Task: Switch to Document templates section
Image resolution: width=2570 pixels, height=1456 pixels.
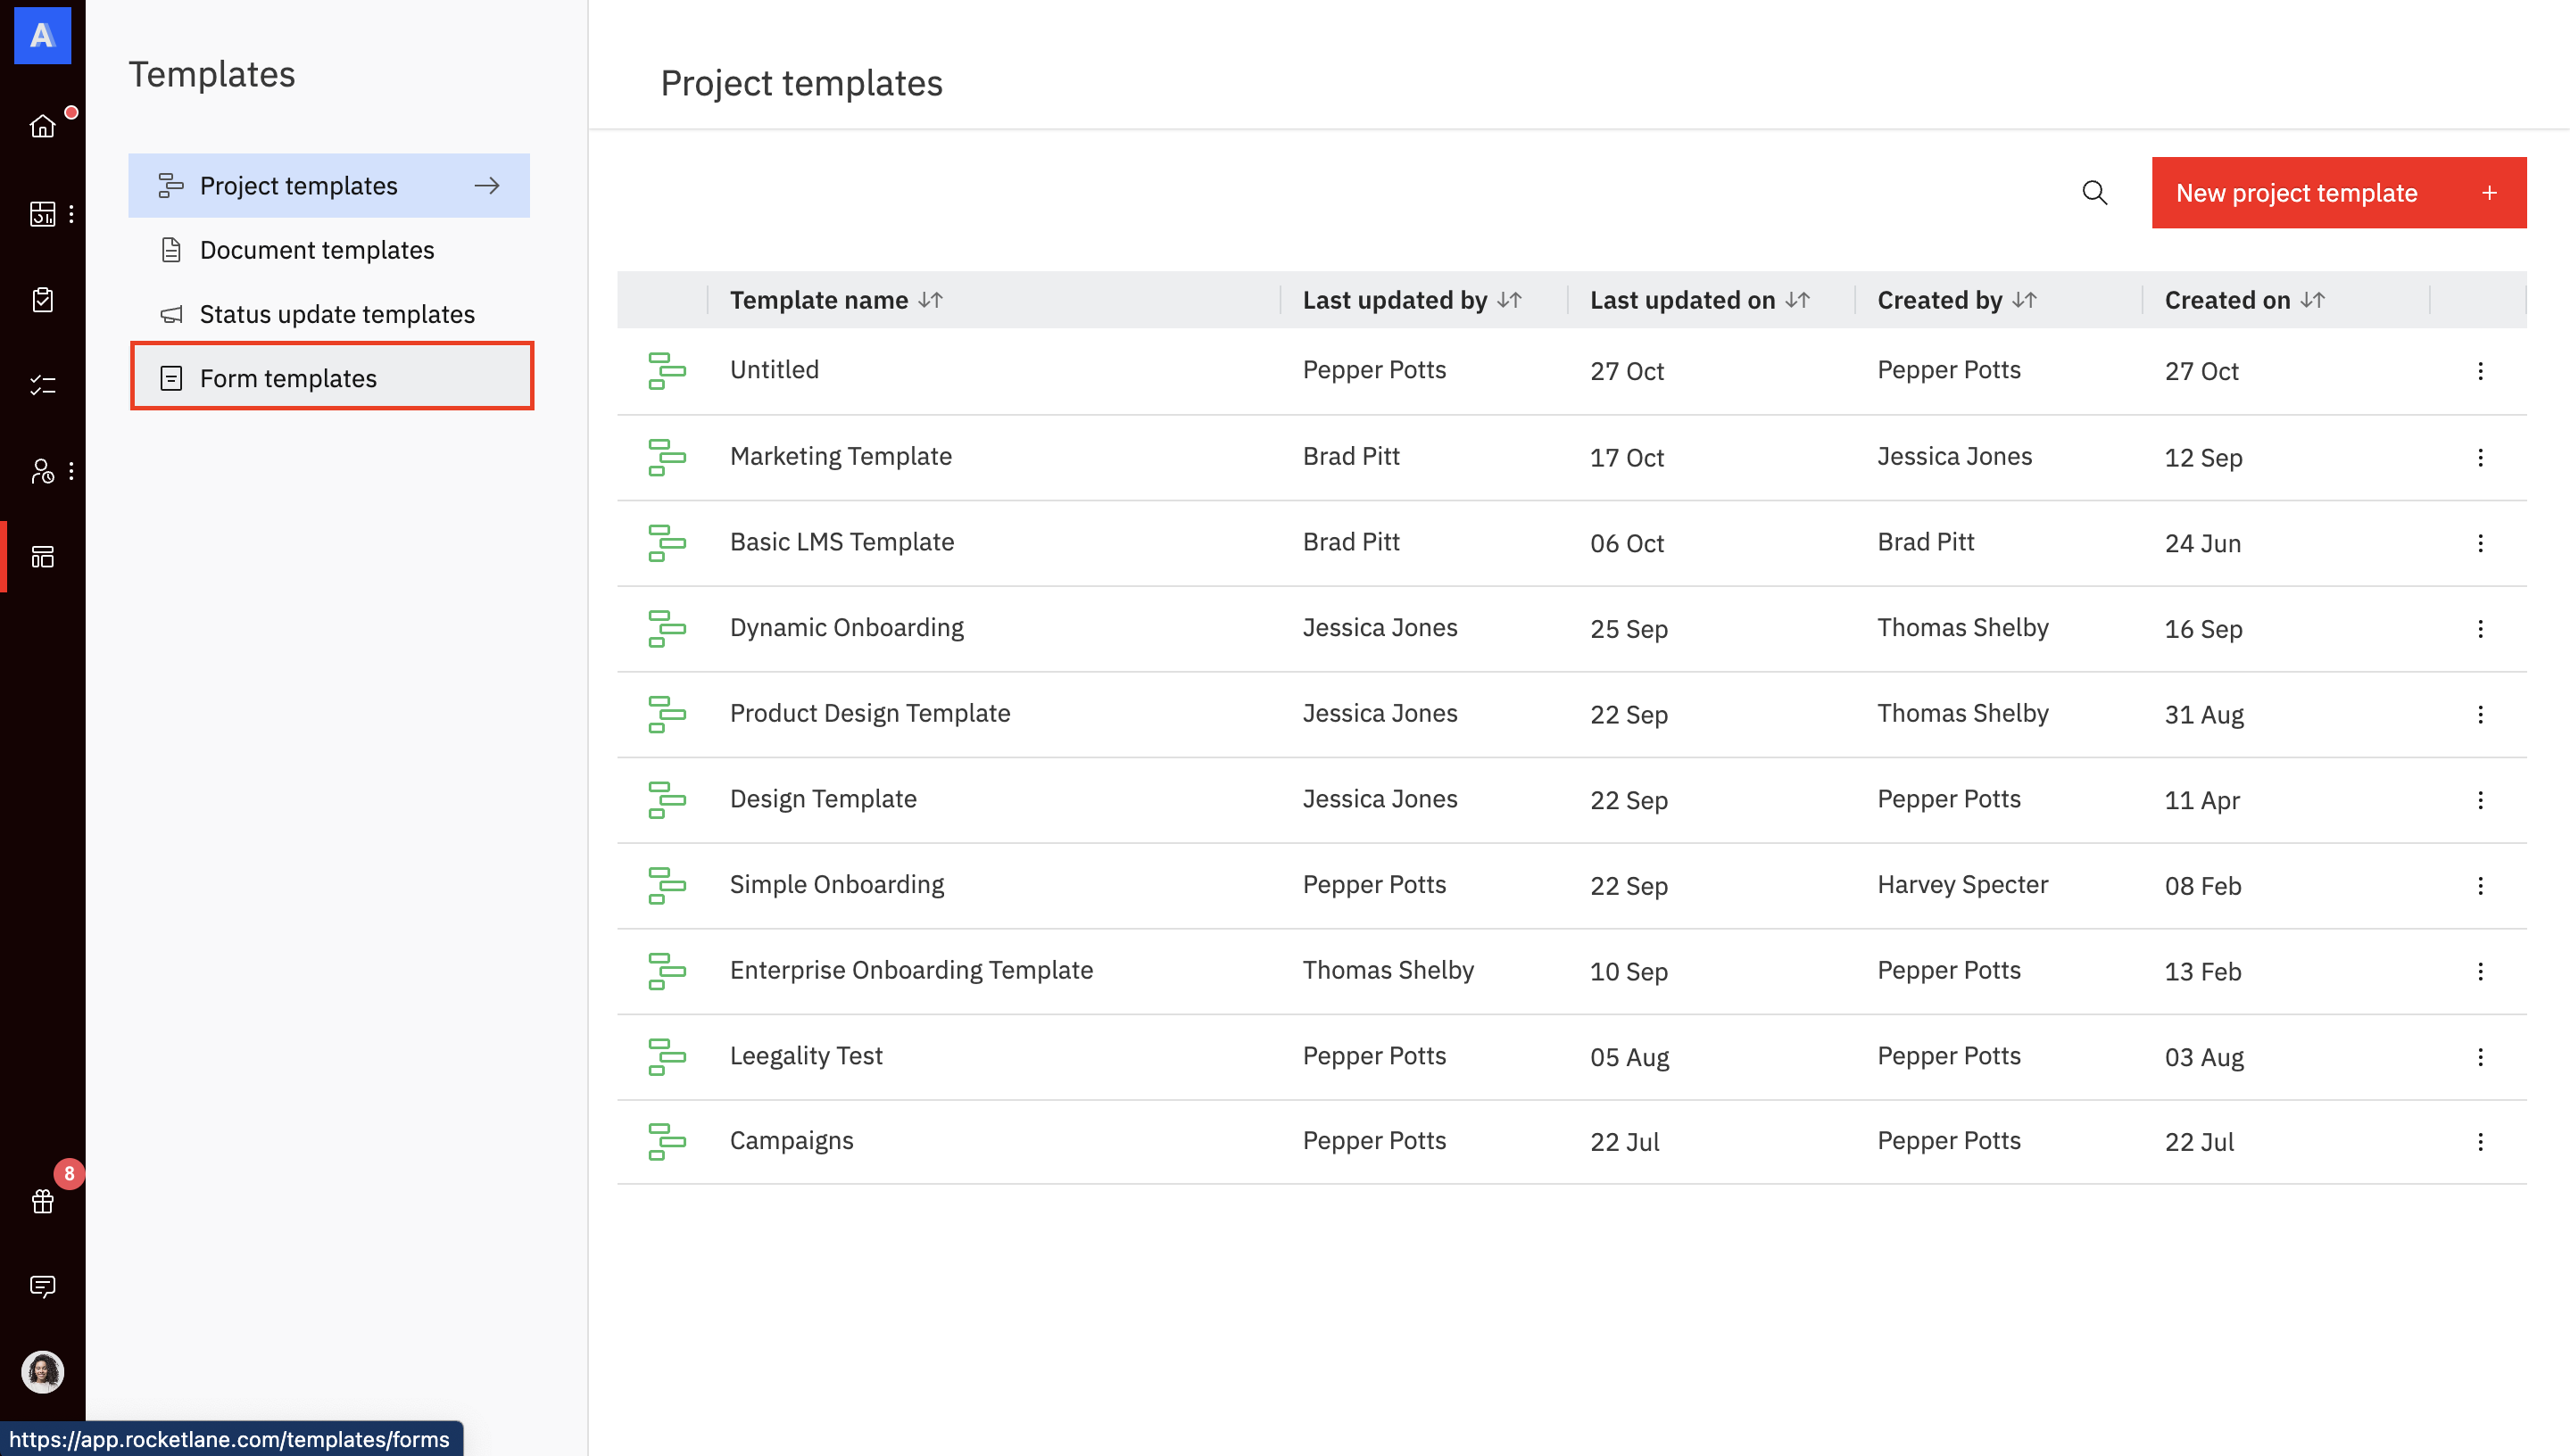Action: pos(316,250)
